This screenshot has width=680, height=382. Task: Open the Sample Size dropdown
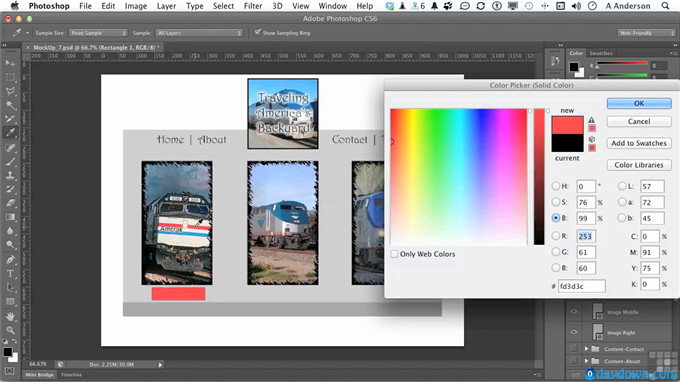point(98,33)
